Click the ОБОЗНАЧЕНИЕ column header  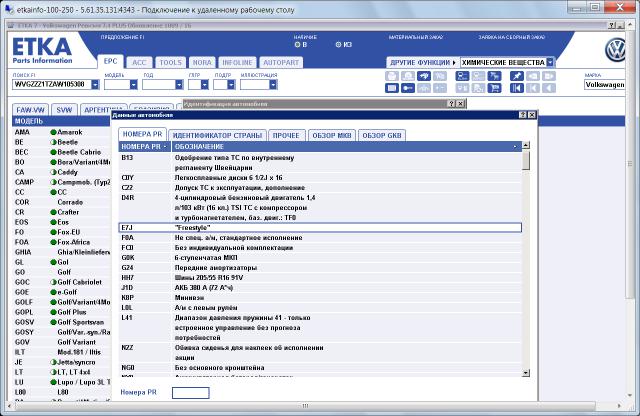[x=346, y=147]
